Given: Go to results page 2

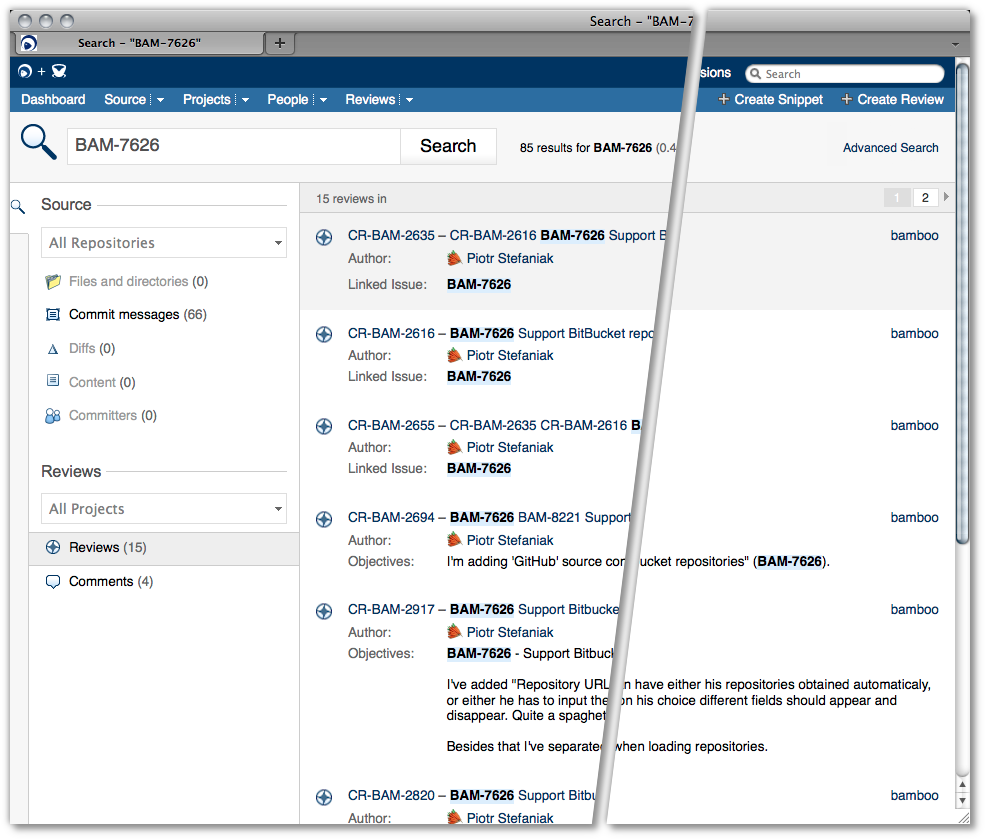Looking at the screenshot, I should tap(925, 198).
